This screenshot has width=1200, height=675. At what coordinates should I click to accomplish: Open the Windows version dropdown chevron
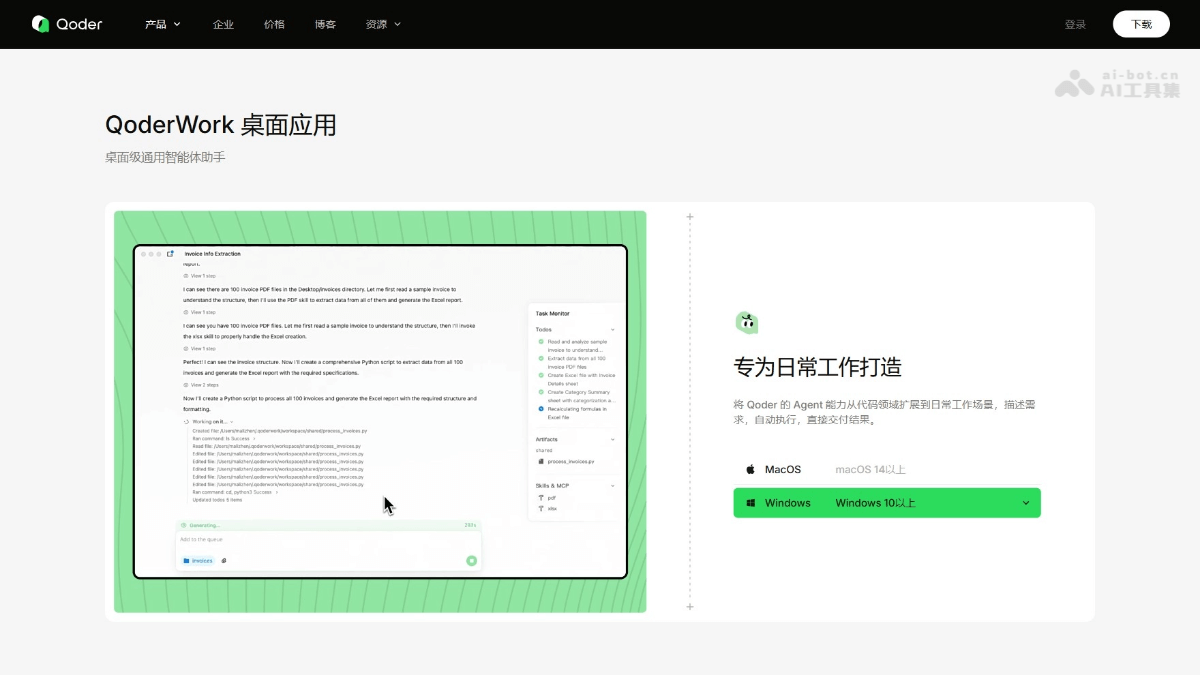click(1025, 502)
